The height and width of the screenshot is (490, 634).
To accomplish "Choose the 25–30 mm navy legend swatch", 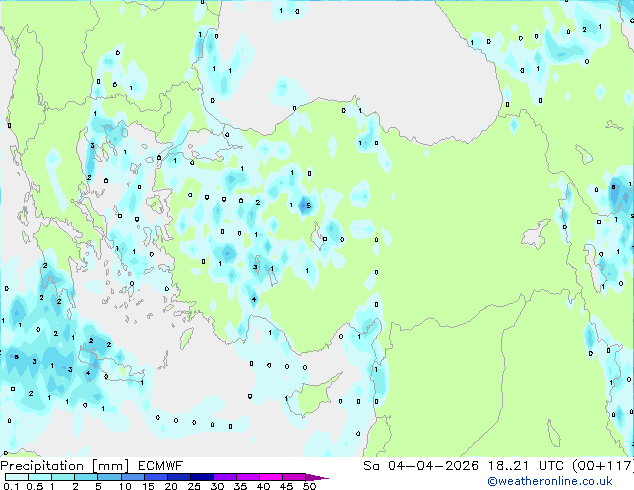I will 202,477.
